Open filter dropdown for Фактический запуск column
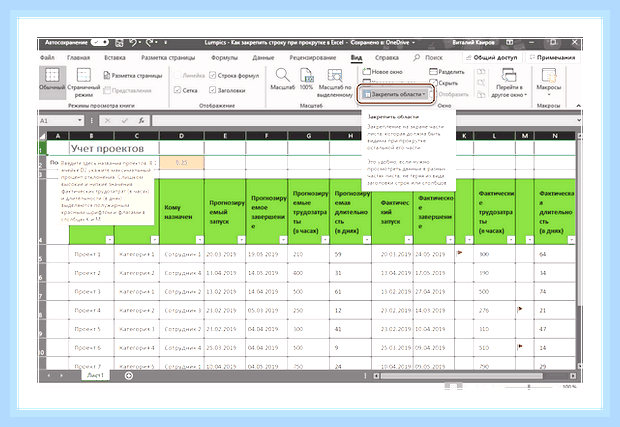This screenshot has height=427, width=620. (408, 240)
